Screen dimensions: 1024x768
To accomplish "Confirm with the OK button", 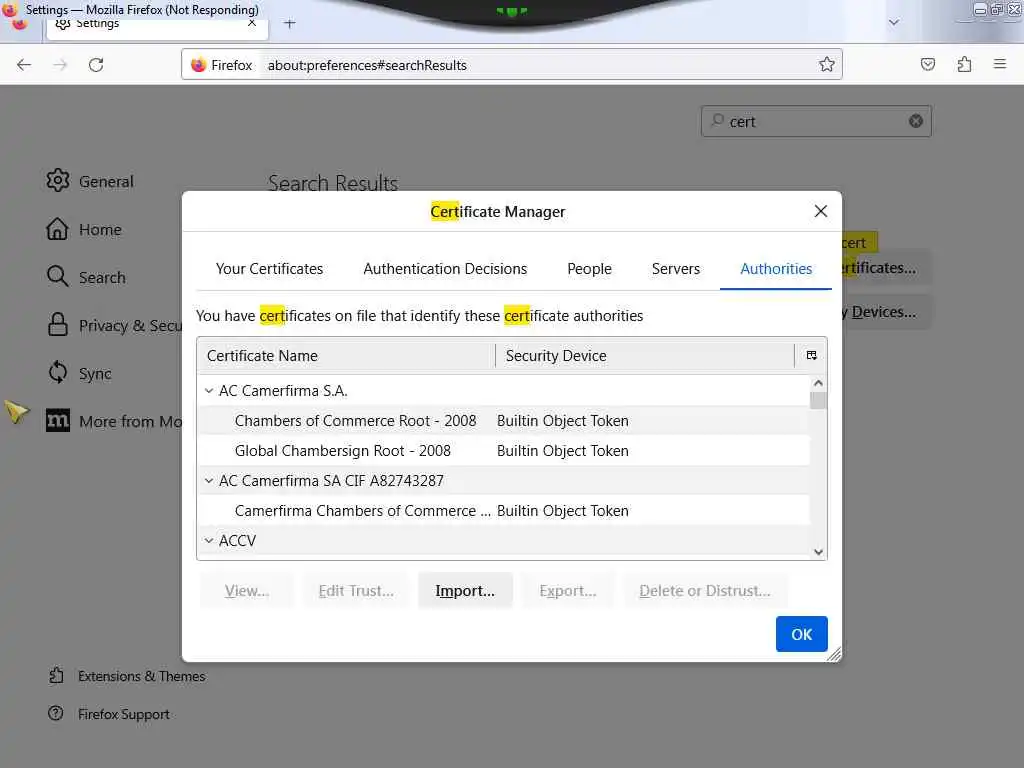I will 801,633.
